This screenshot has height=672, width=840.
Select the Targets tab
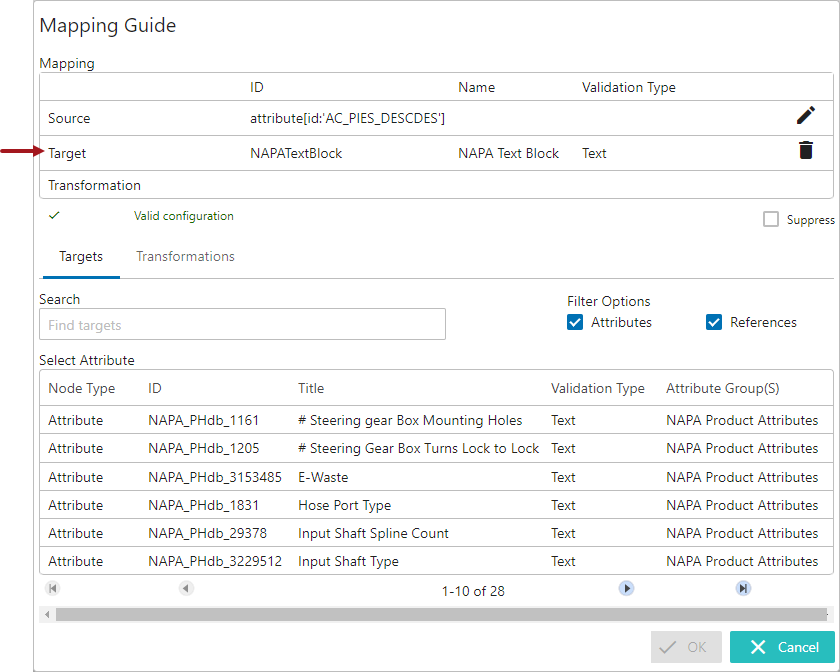(x=81, y=257)
